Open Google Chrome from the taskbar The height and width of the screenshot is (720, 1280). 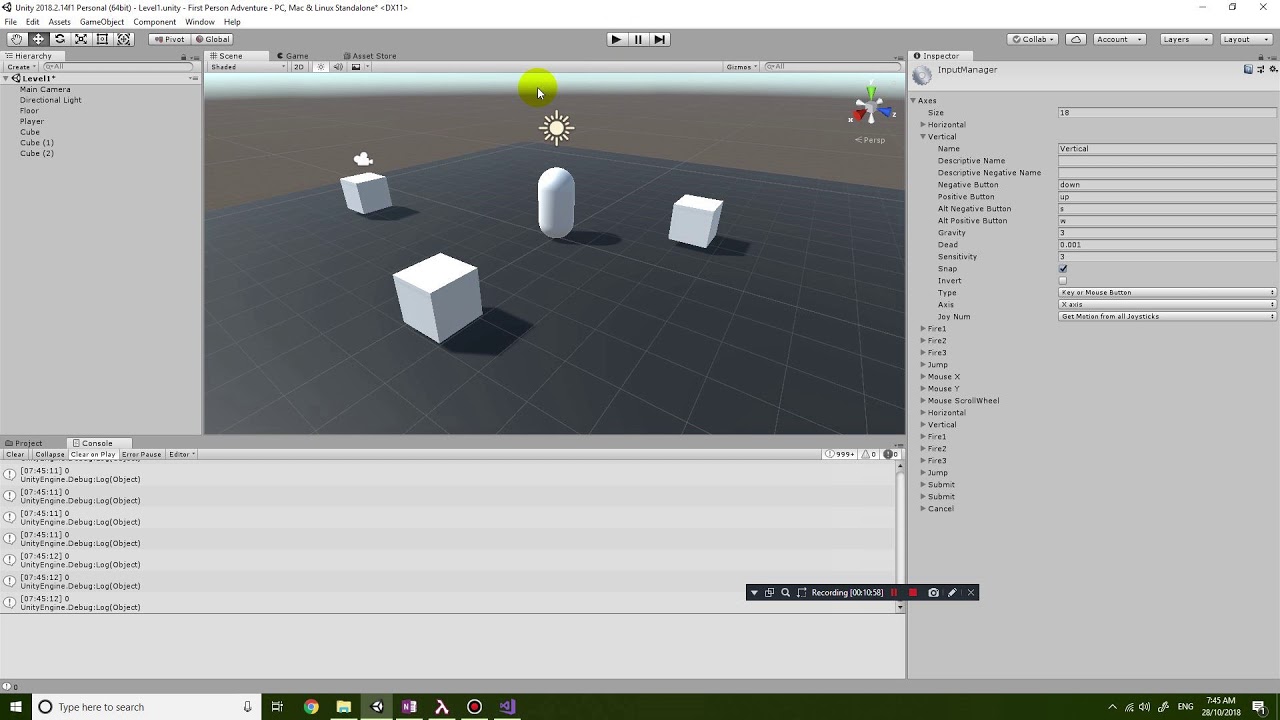311,707
